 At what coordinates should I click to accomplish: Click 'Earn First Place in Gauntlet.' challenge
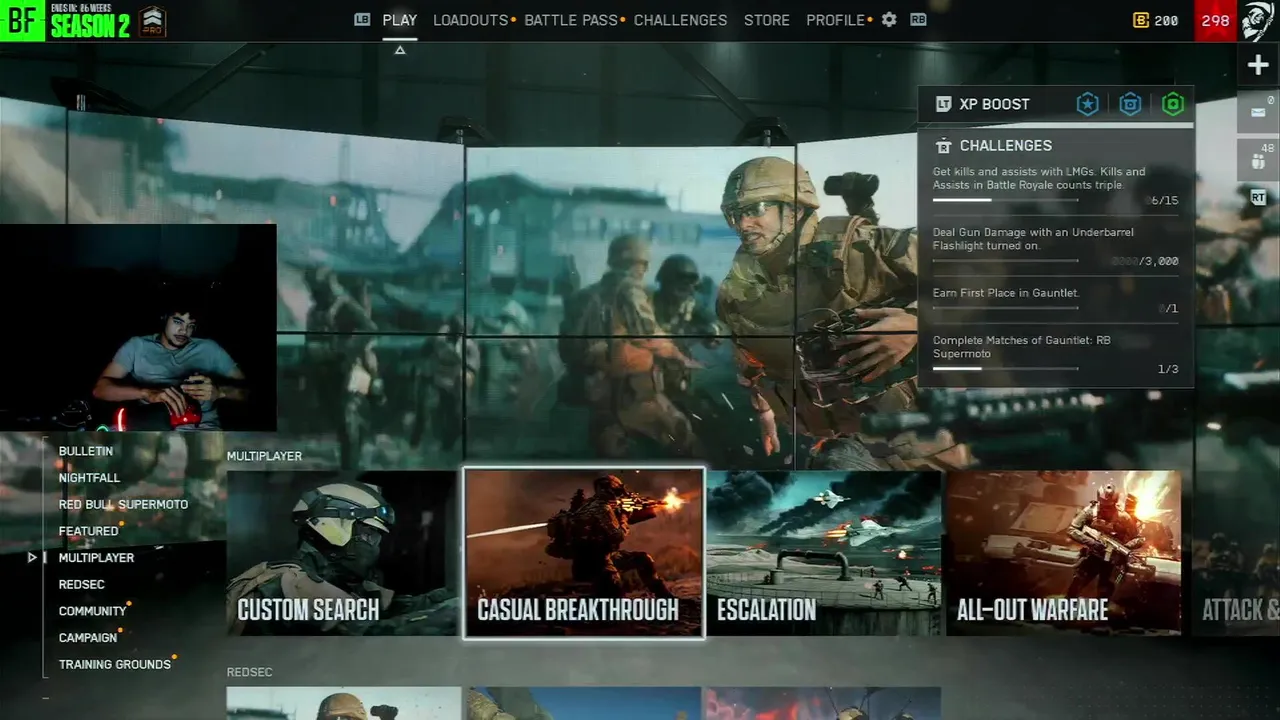pos(1006,293)
